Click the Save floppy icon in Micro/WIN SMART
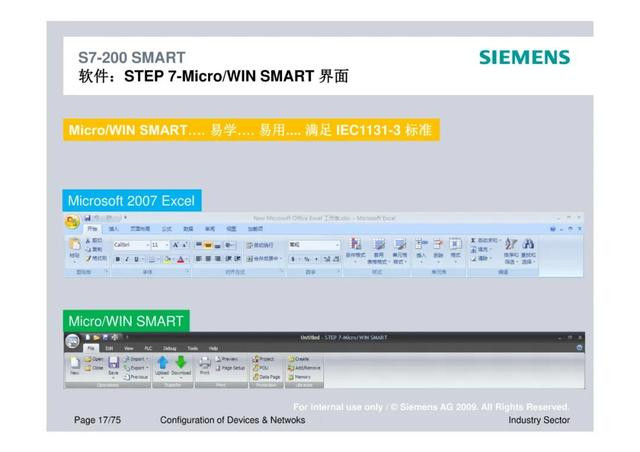The image size is (640, 452). point(113,362)
